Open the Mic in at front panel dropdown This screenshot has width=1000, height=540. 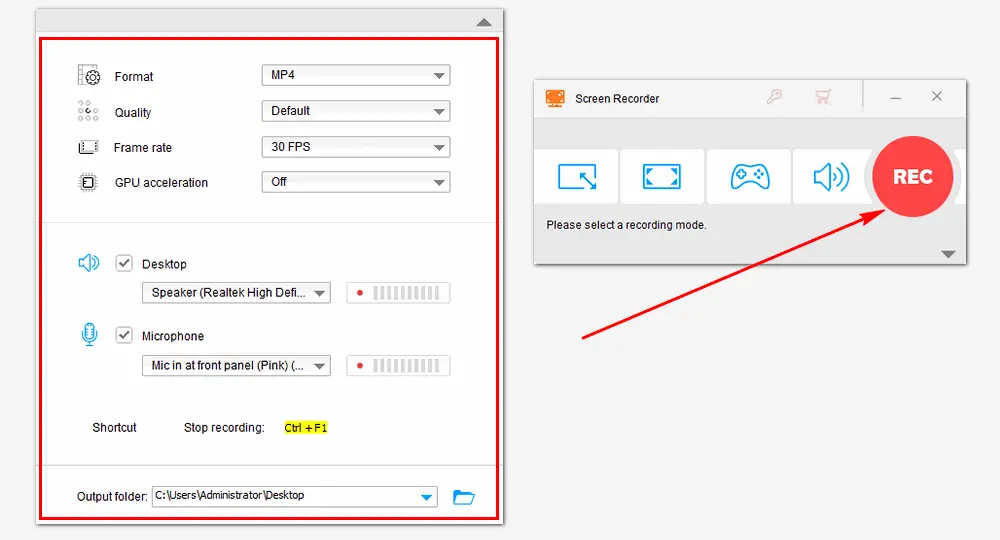(x=236, y=365)
